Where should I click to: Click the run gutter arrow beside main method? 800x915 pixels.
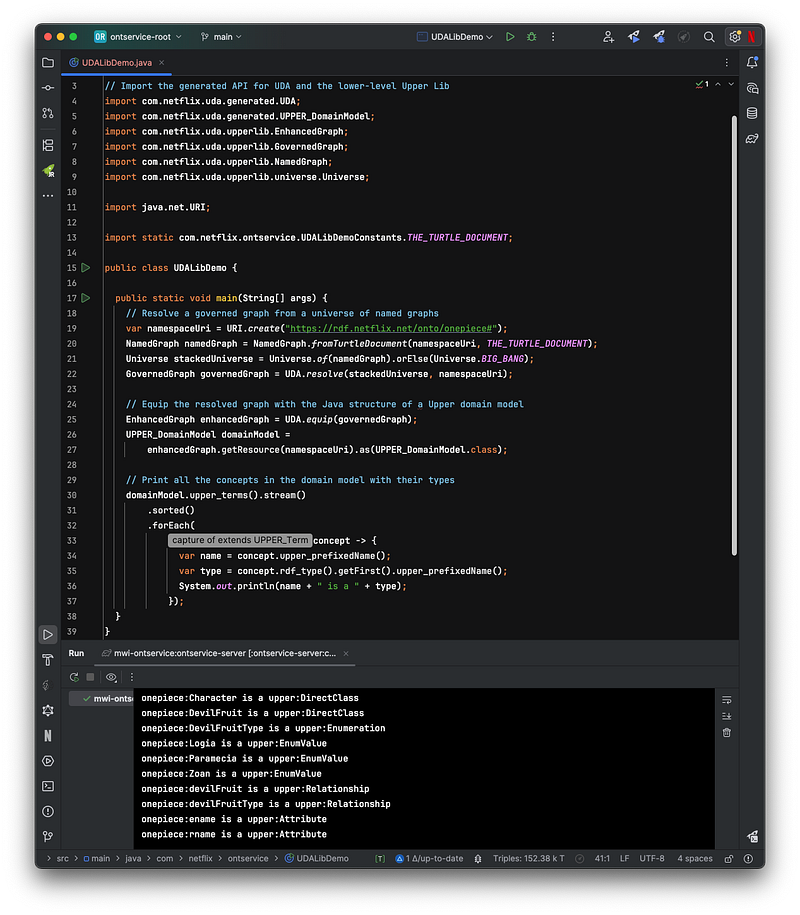86,298
